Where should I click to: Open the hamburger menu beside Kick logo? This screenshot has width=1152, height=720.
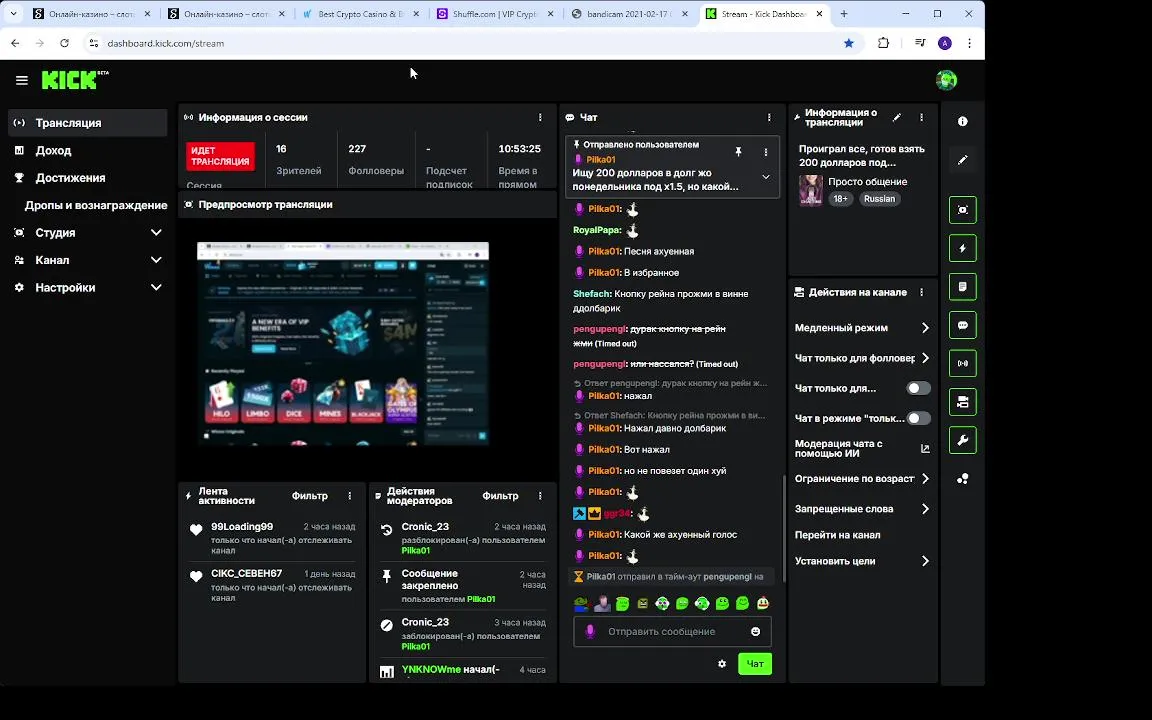[x=21, y=80]
